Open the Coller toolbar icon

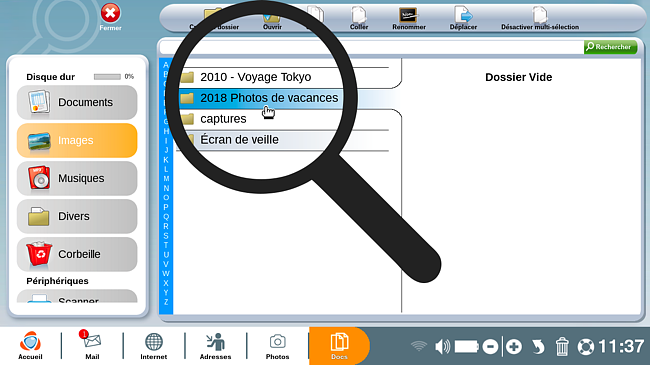[359, 18]
